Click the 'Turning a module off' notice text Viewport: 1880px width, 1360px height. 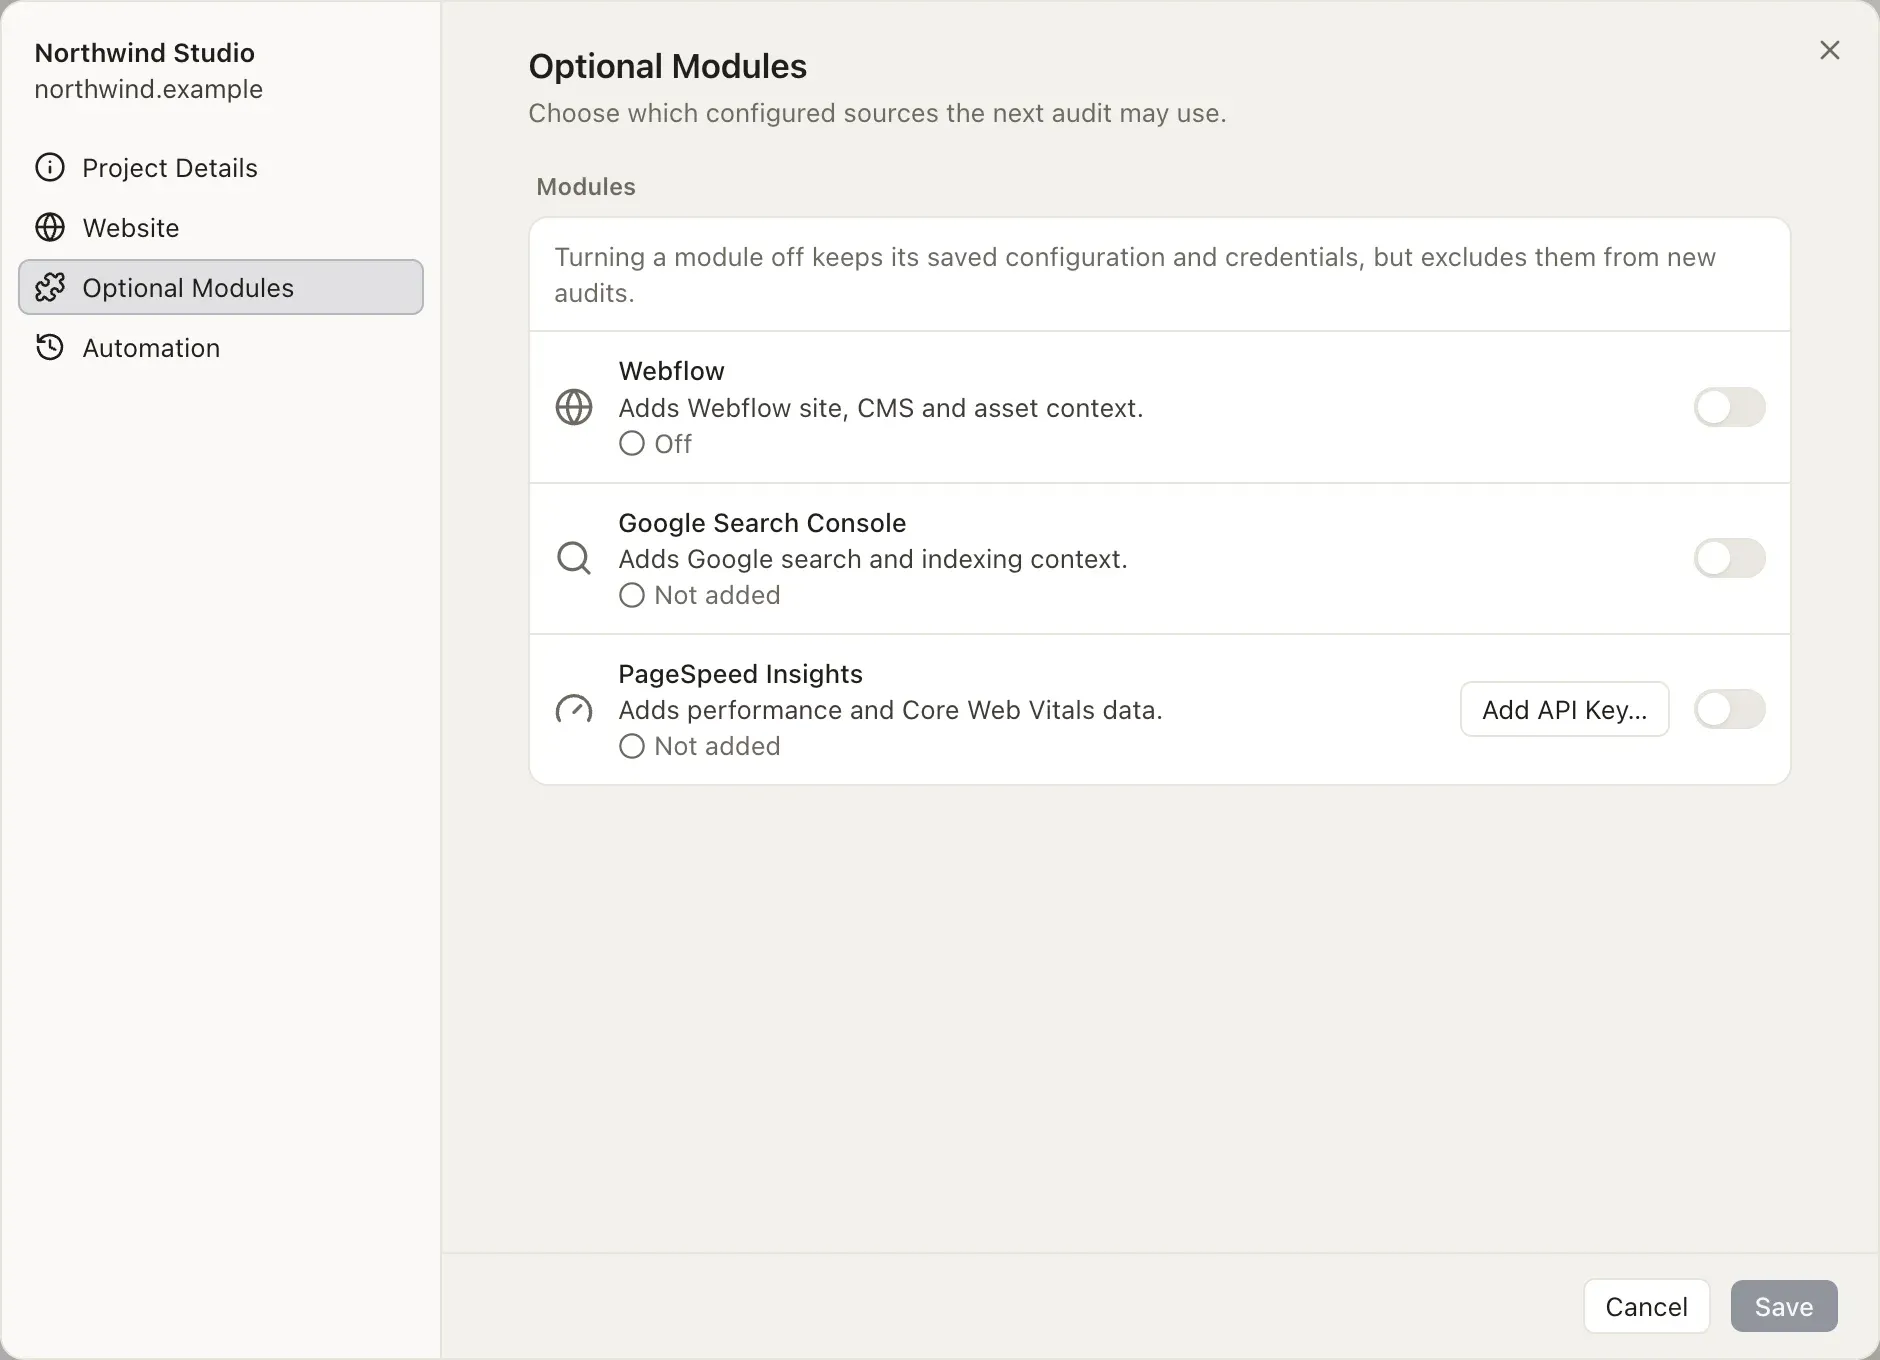coord(1135,275)
